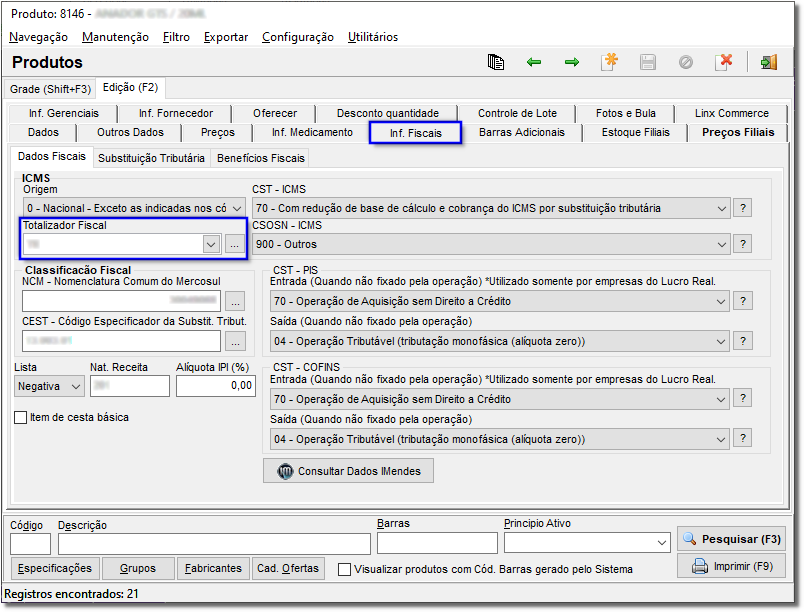804x612 pixels.
Task: Open the Navegação menu
Action: 38,37
